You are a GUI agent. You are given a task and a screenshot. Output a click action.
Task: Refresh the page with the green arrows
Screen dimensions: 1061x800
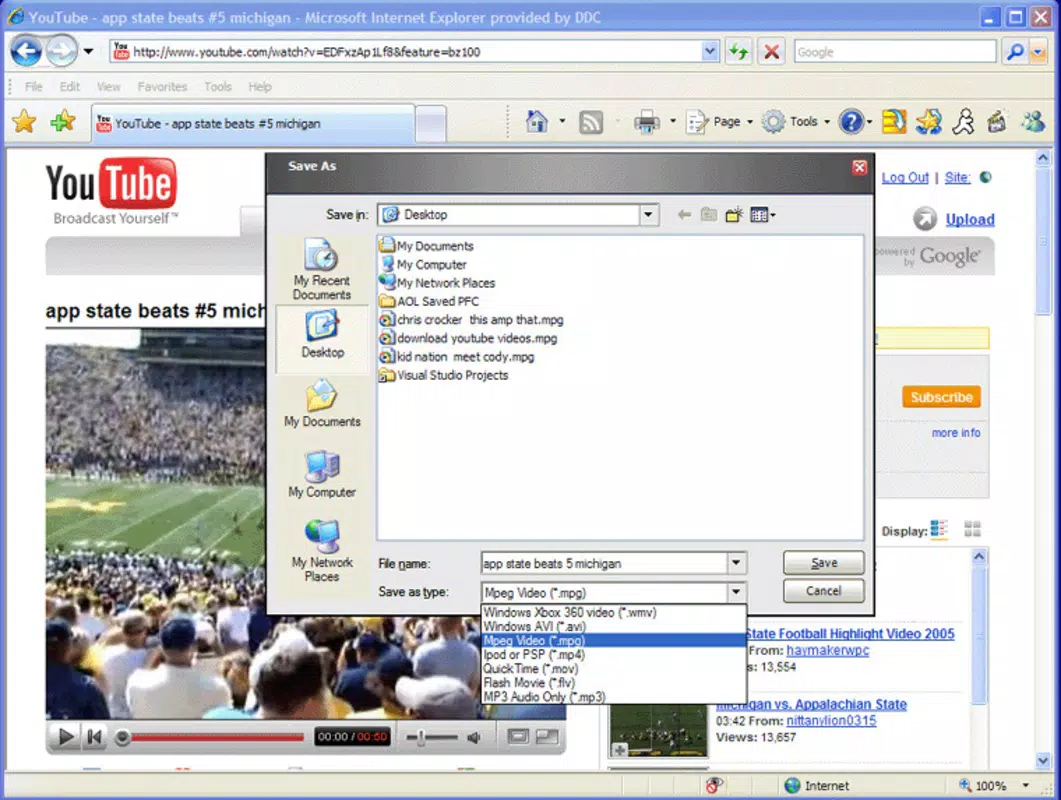tap(738, 51)
